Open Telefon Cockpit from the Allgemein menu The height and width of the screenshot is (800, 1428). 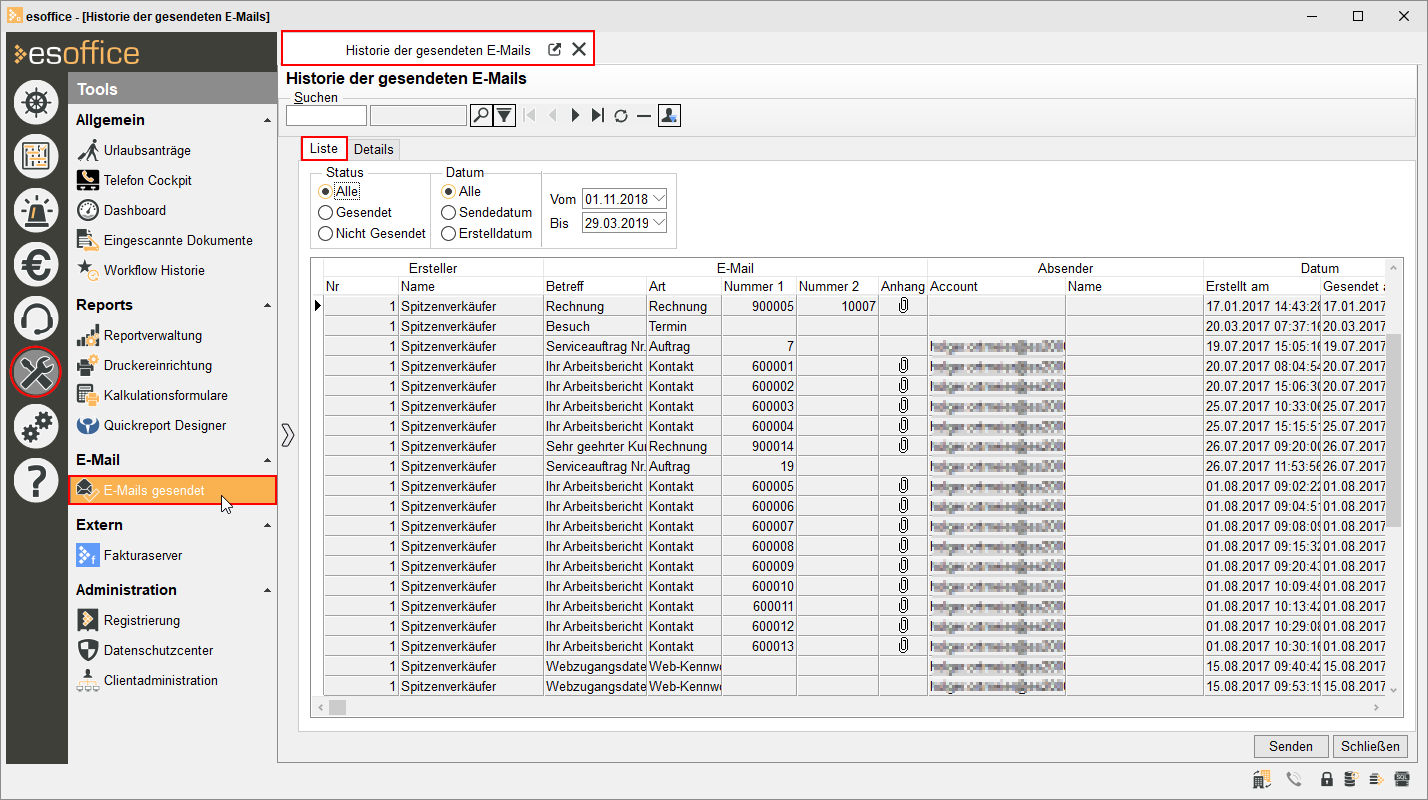[x=147, y=180]
